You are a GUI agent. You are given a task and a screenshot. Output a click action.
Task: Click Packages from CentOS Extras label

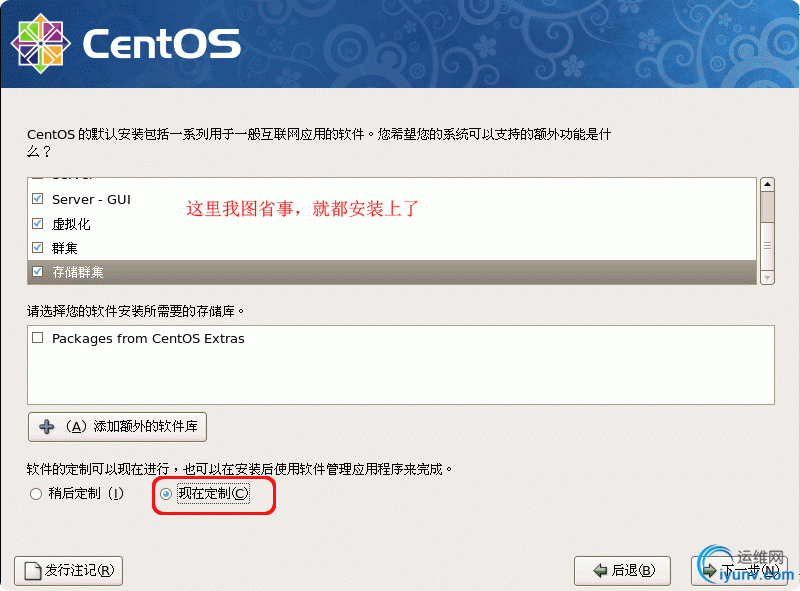pyautogui.click(x=148, y=339)
